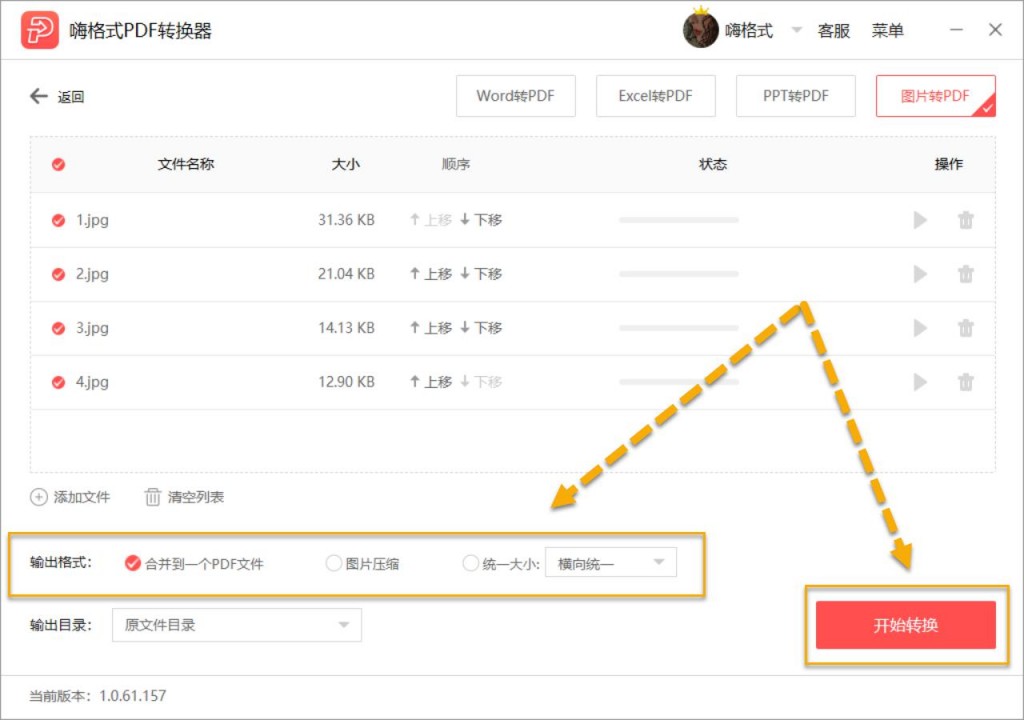Move 3.jpg up with 上移

[431, 328]
